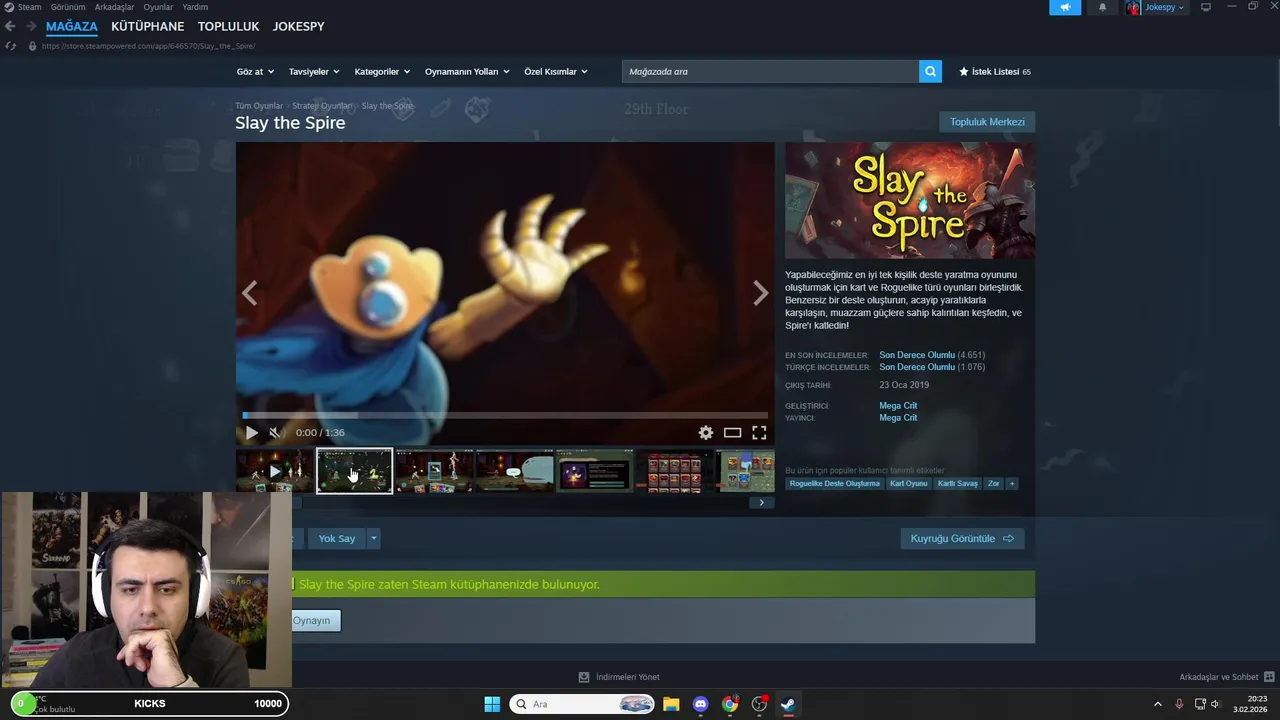Open Windows Start menu
The width and height of the screenshot is (1280, 720).
click(x=492, y=704)
